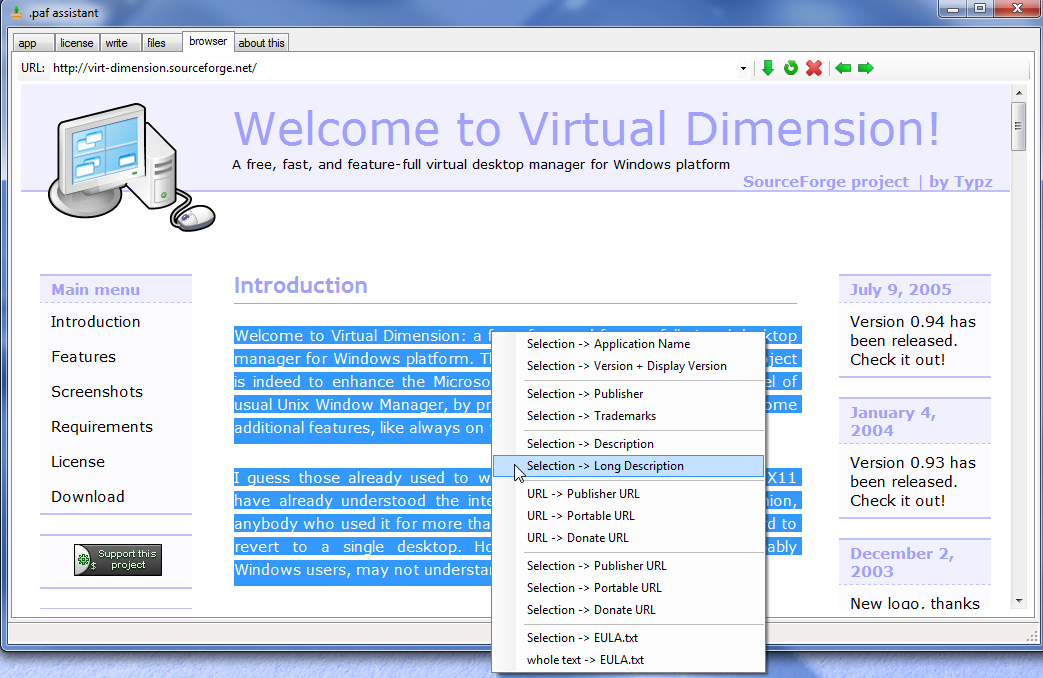Open the Introduction menu link

click(96, 322)
